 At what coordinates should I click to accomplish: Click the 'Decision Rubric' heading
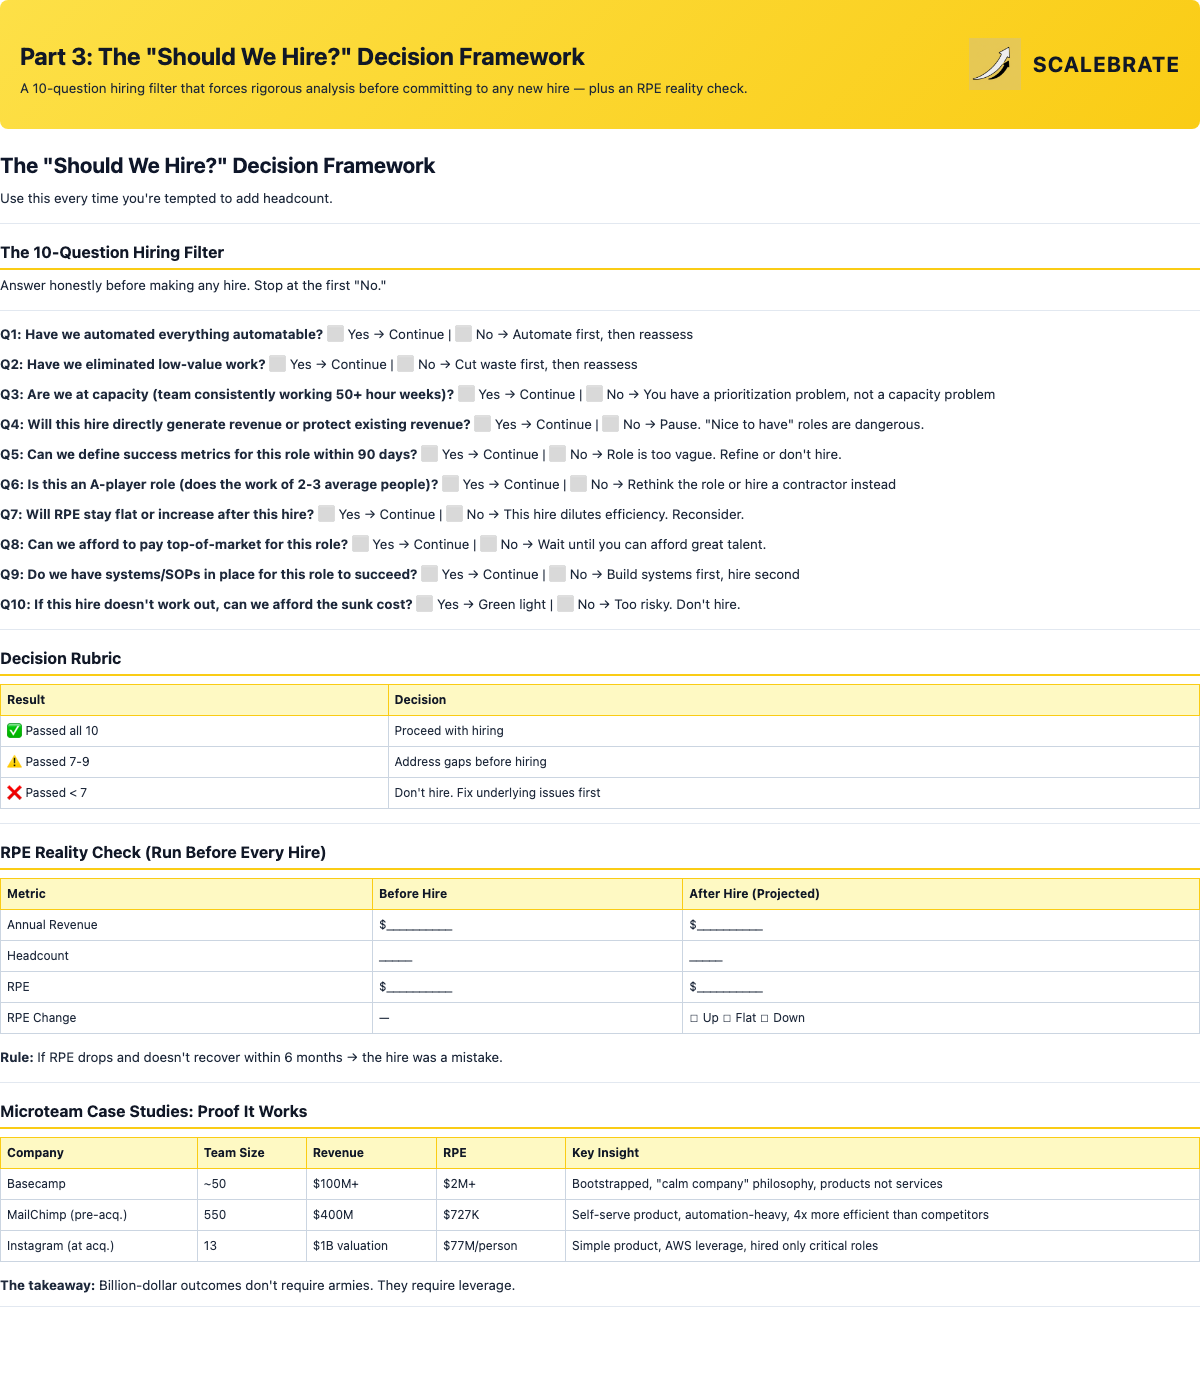click(x=61, y=658)
